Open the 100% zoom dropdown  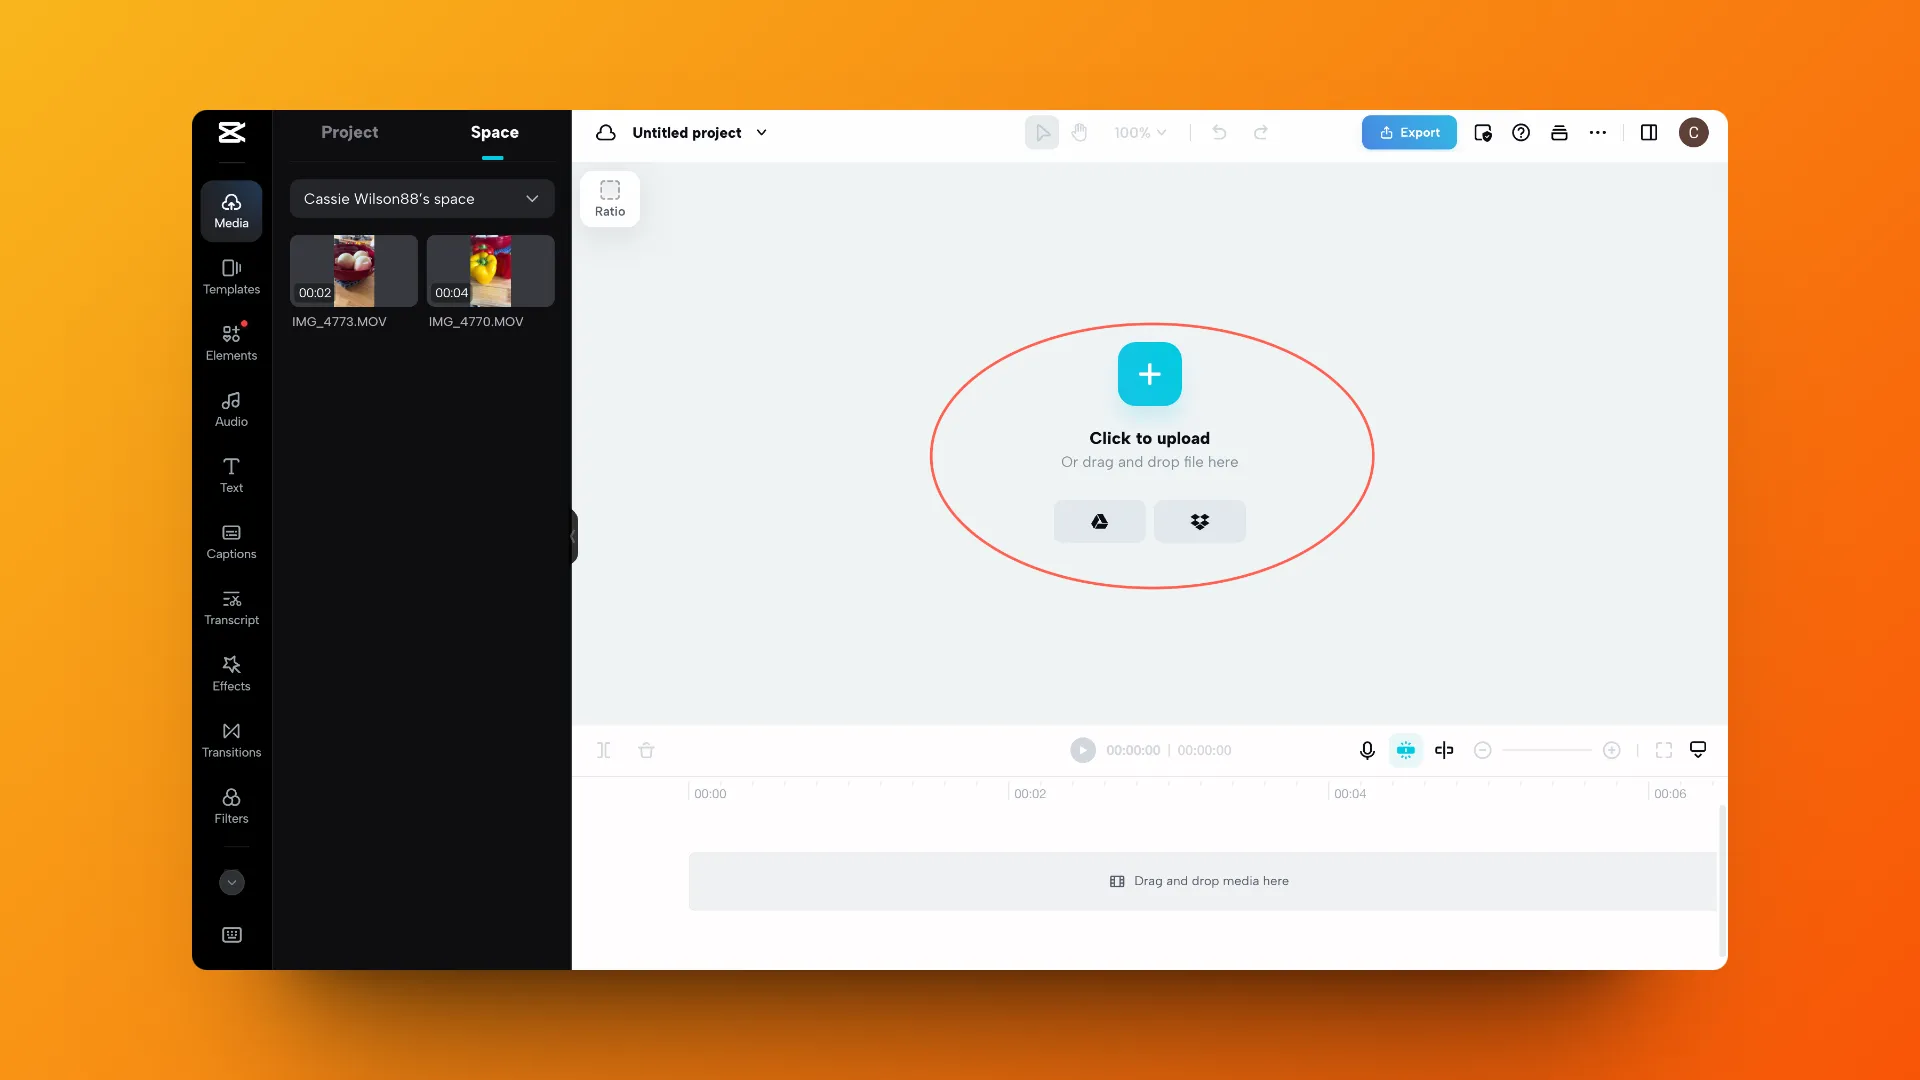tap(1140, 132)
